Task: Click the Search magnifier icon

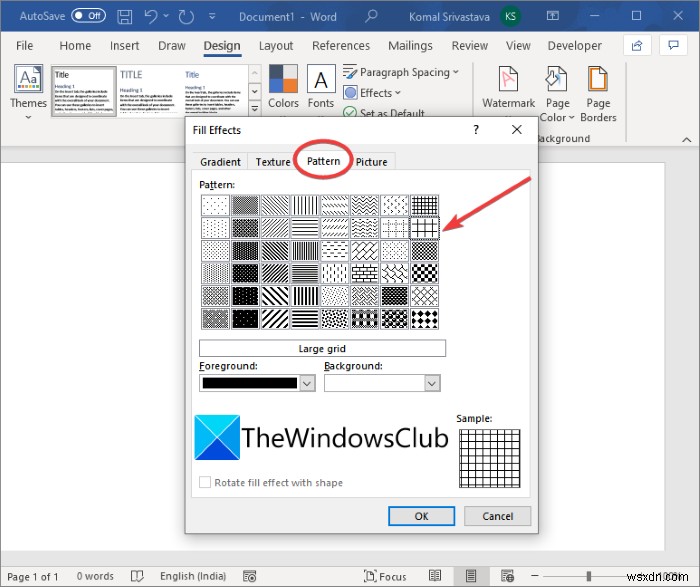Action: pyautogui.click(x=371, y=17)
